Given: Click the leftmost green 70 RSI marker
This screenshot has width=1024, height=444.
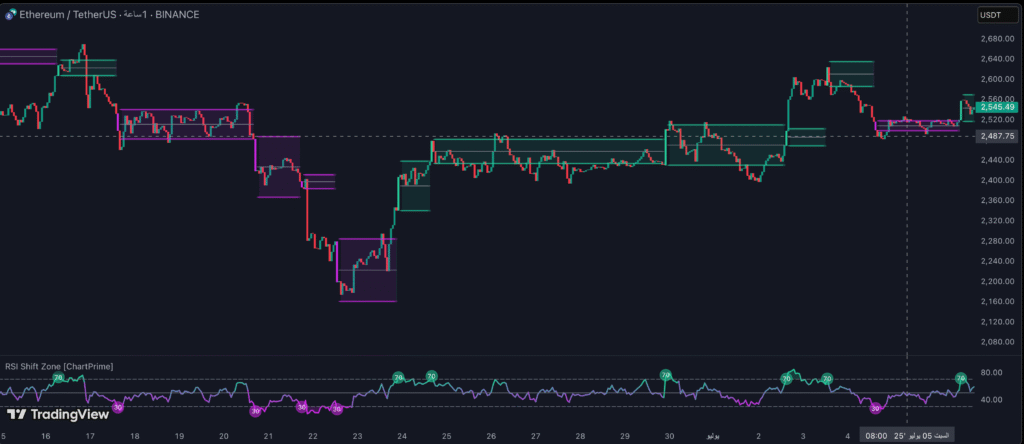Looking at the screenshot, I should tap(57, 377).
